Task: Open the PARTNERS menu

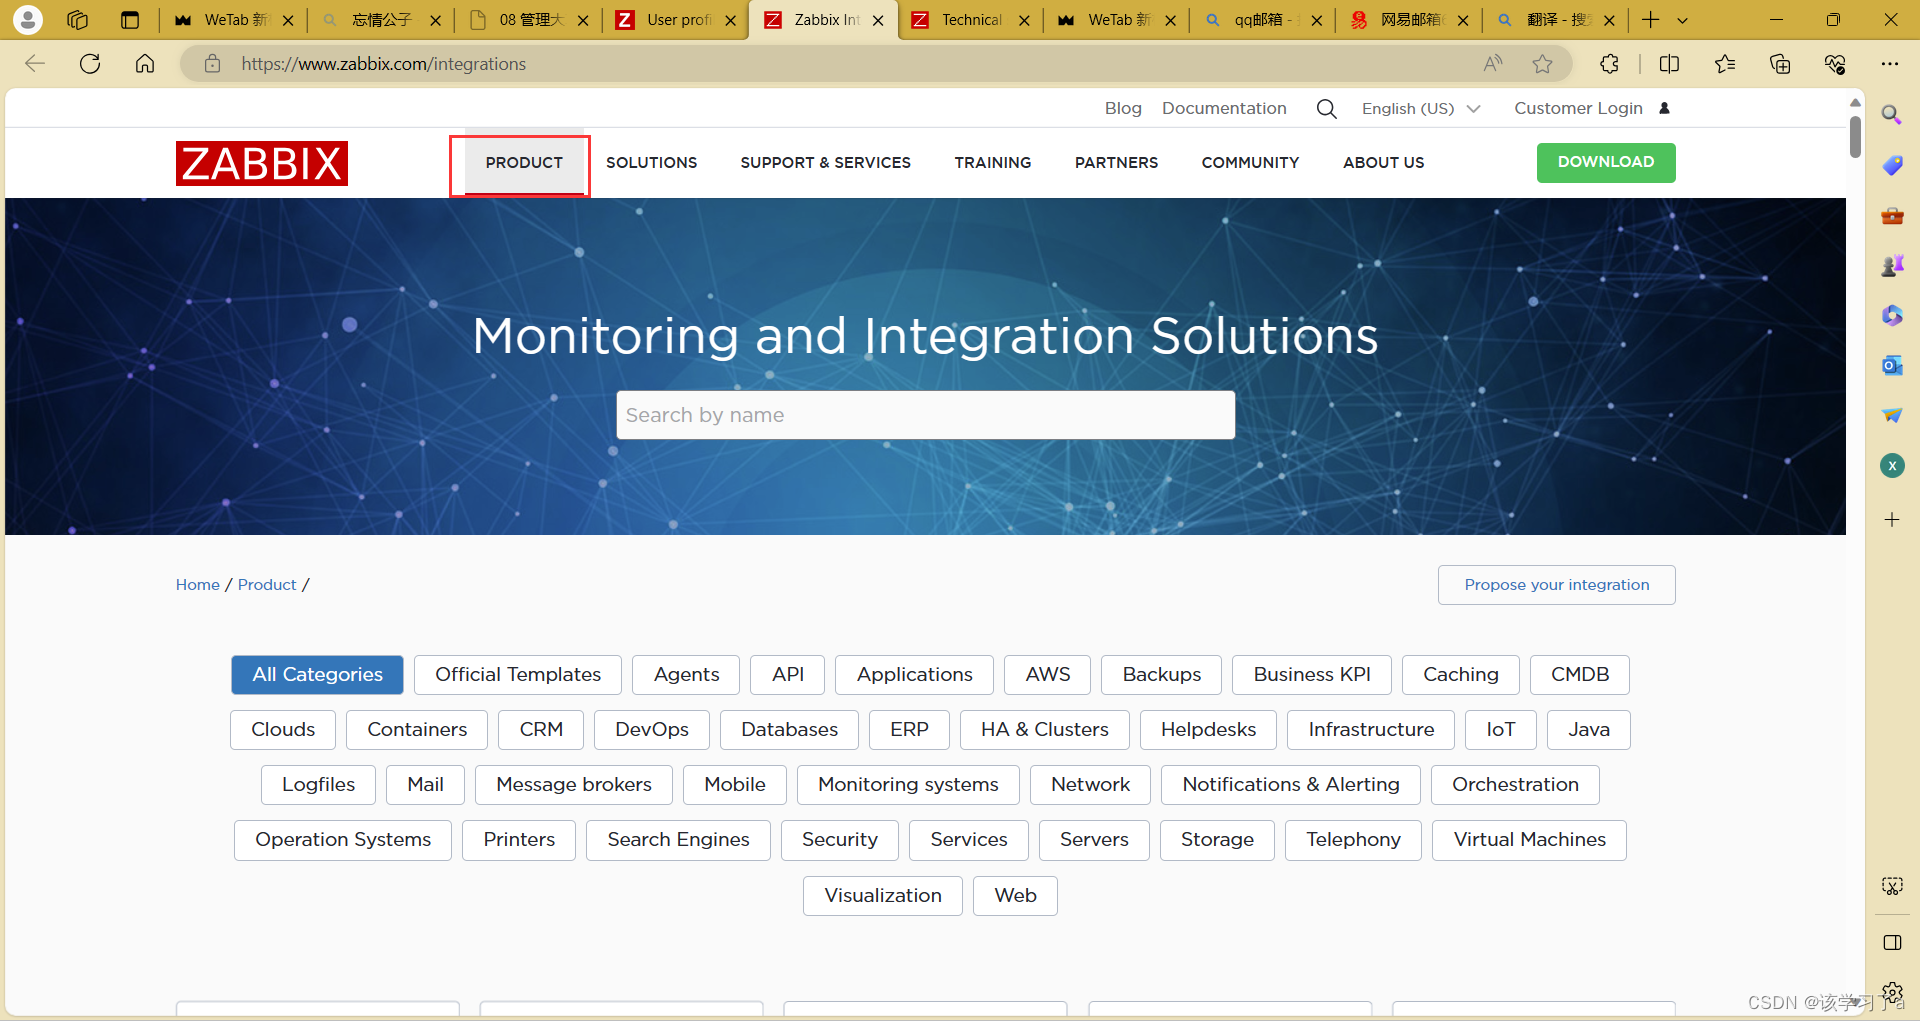Action: [x=1116, y=163]
